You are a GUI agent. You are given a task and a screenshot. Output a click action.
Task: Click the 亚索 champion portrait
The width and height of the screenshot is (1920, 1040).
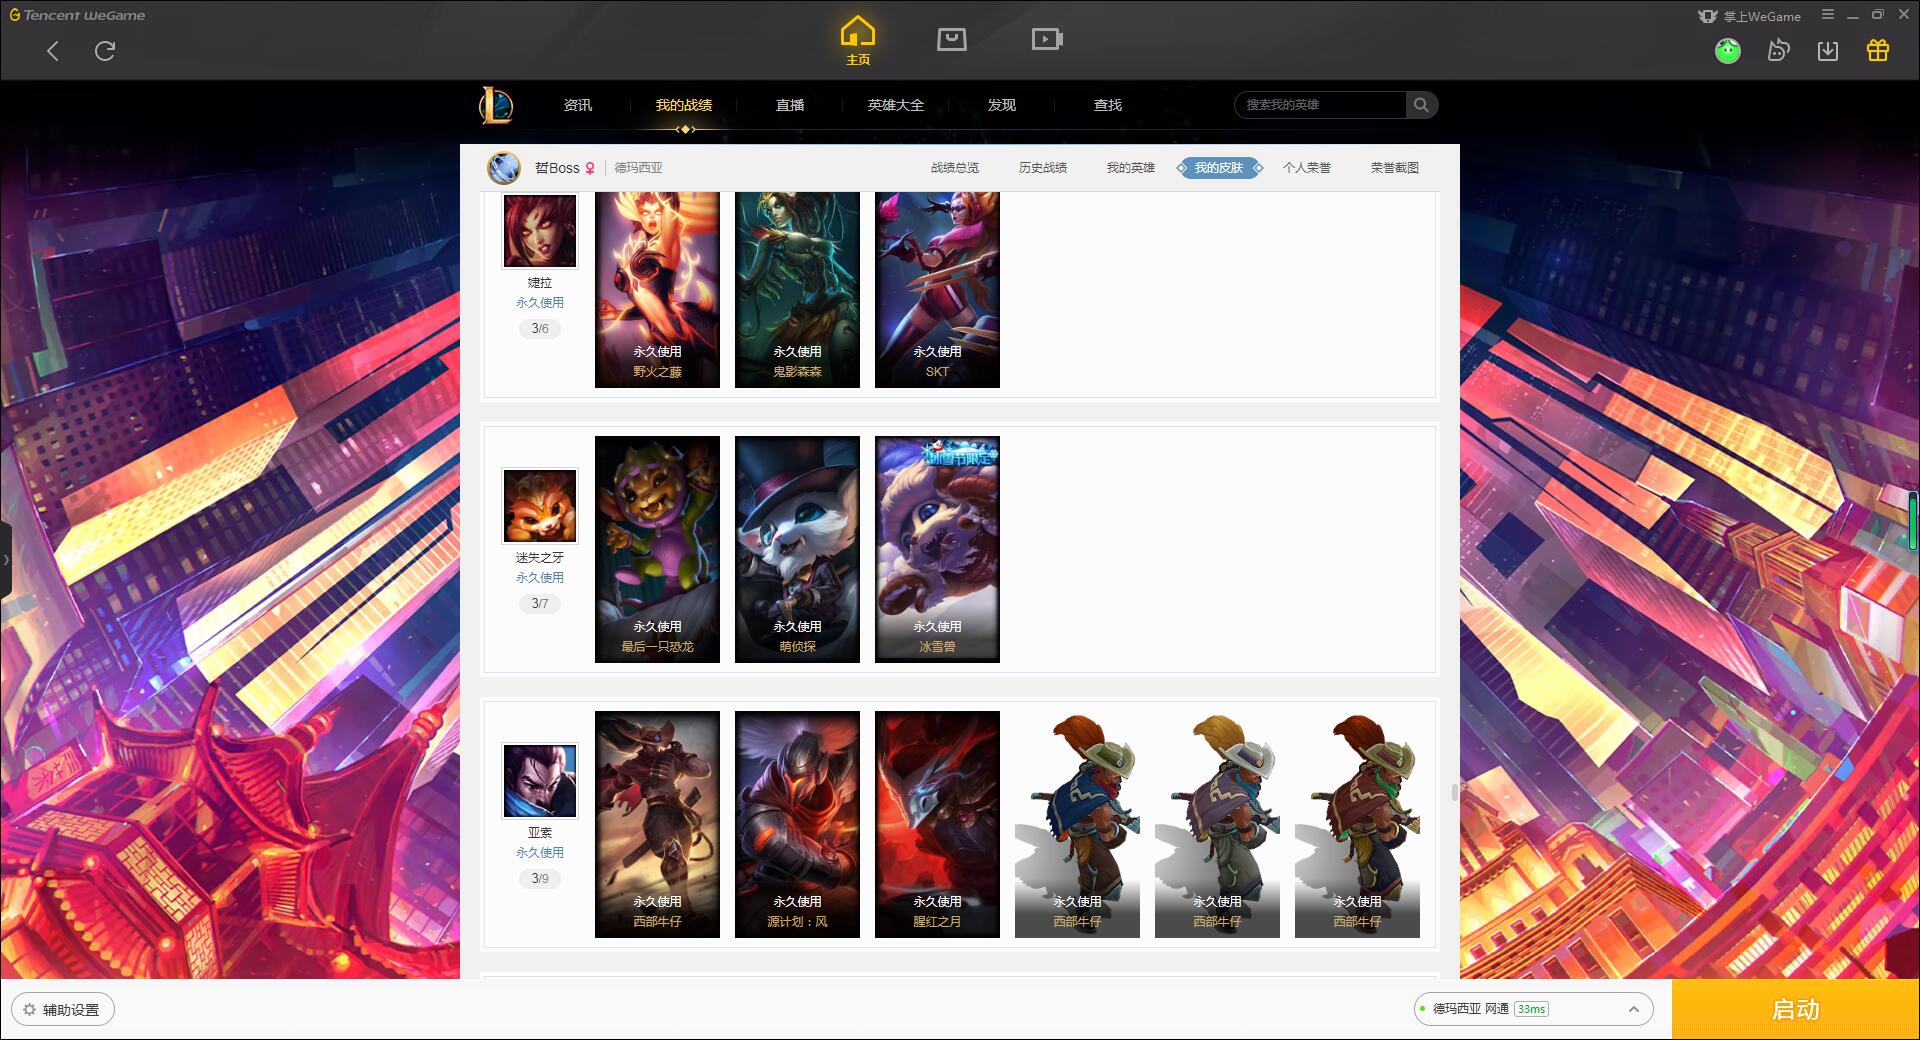540,781
